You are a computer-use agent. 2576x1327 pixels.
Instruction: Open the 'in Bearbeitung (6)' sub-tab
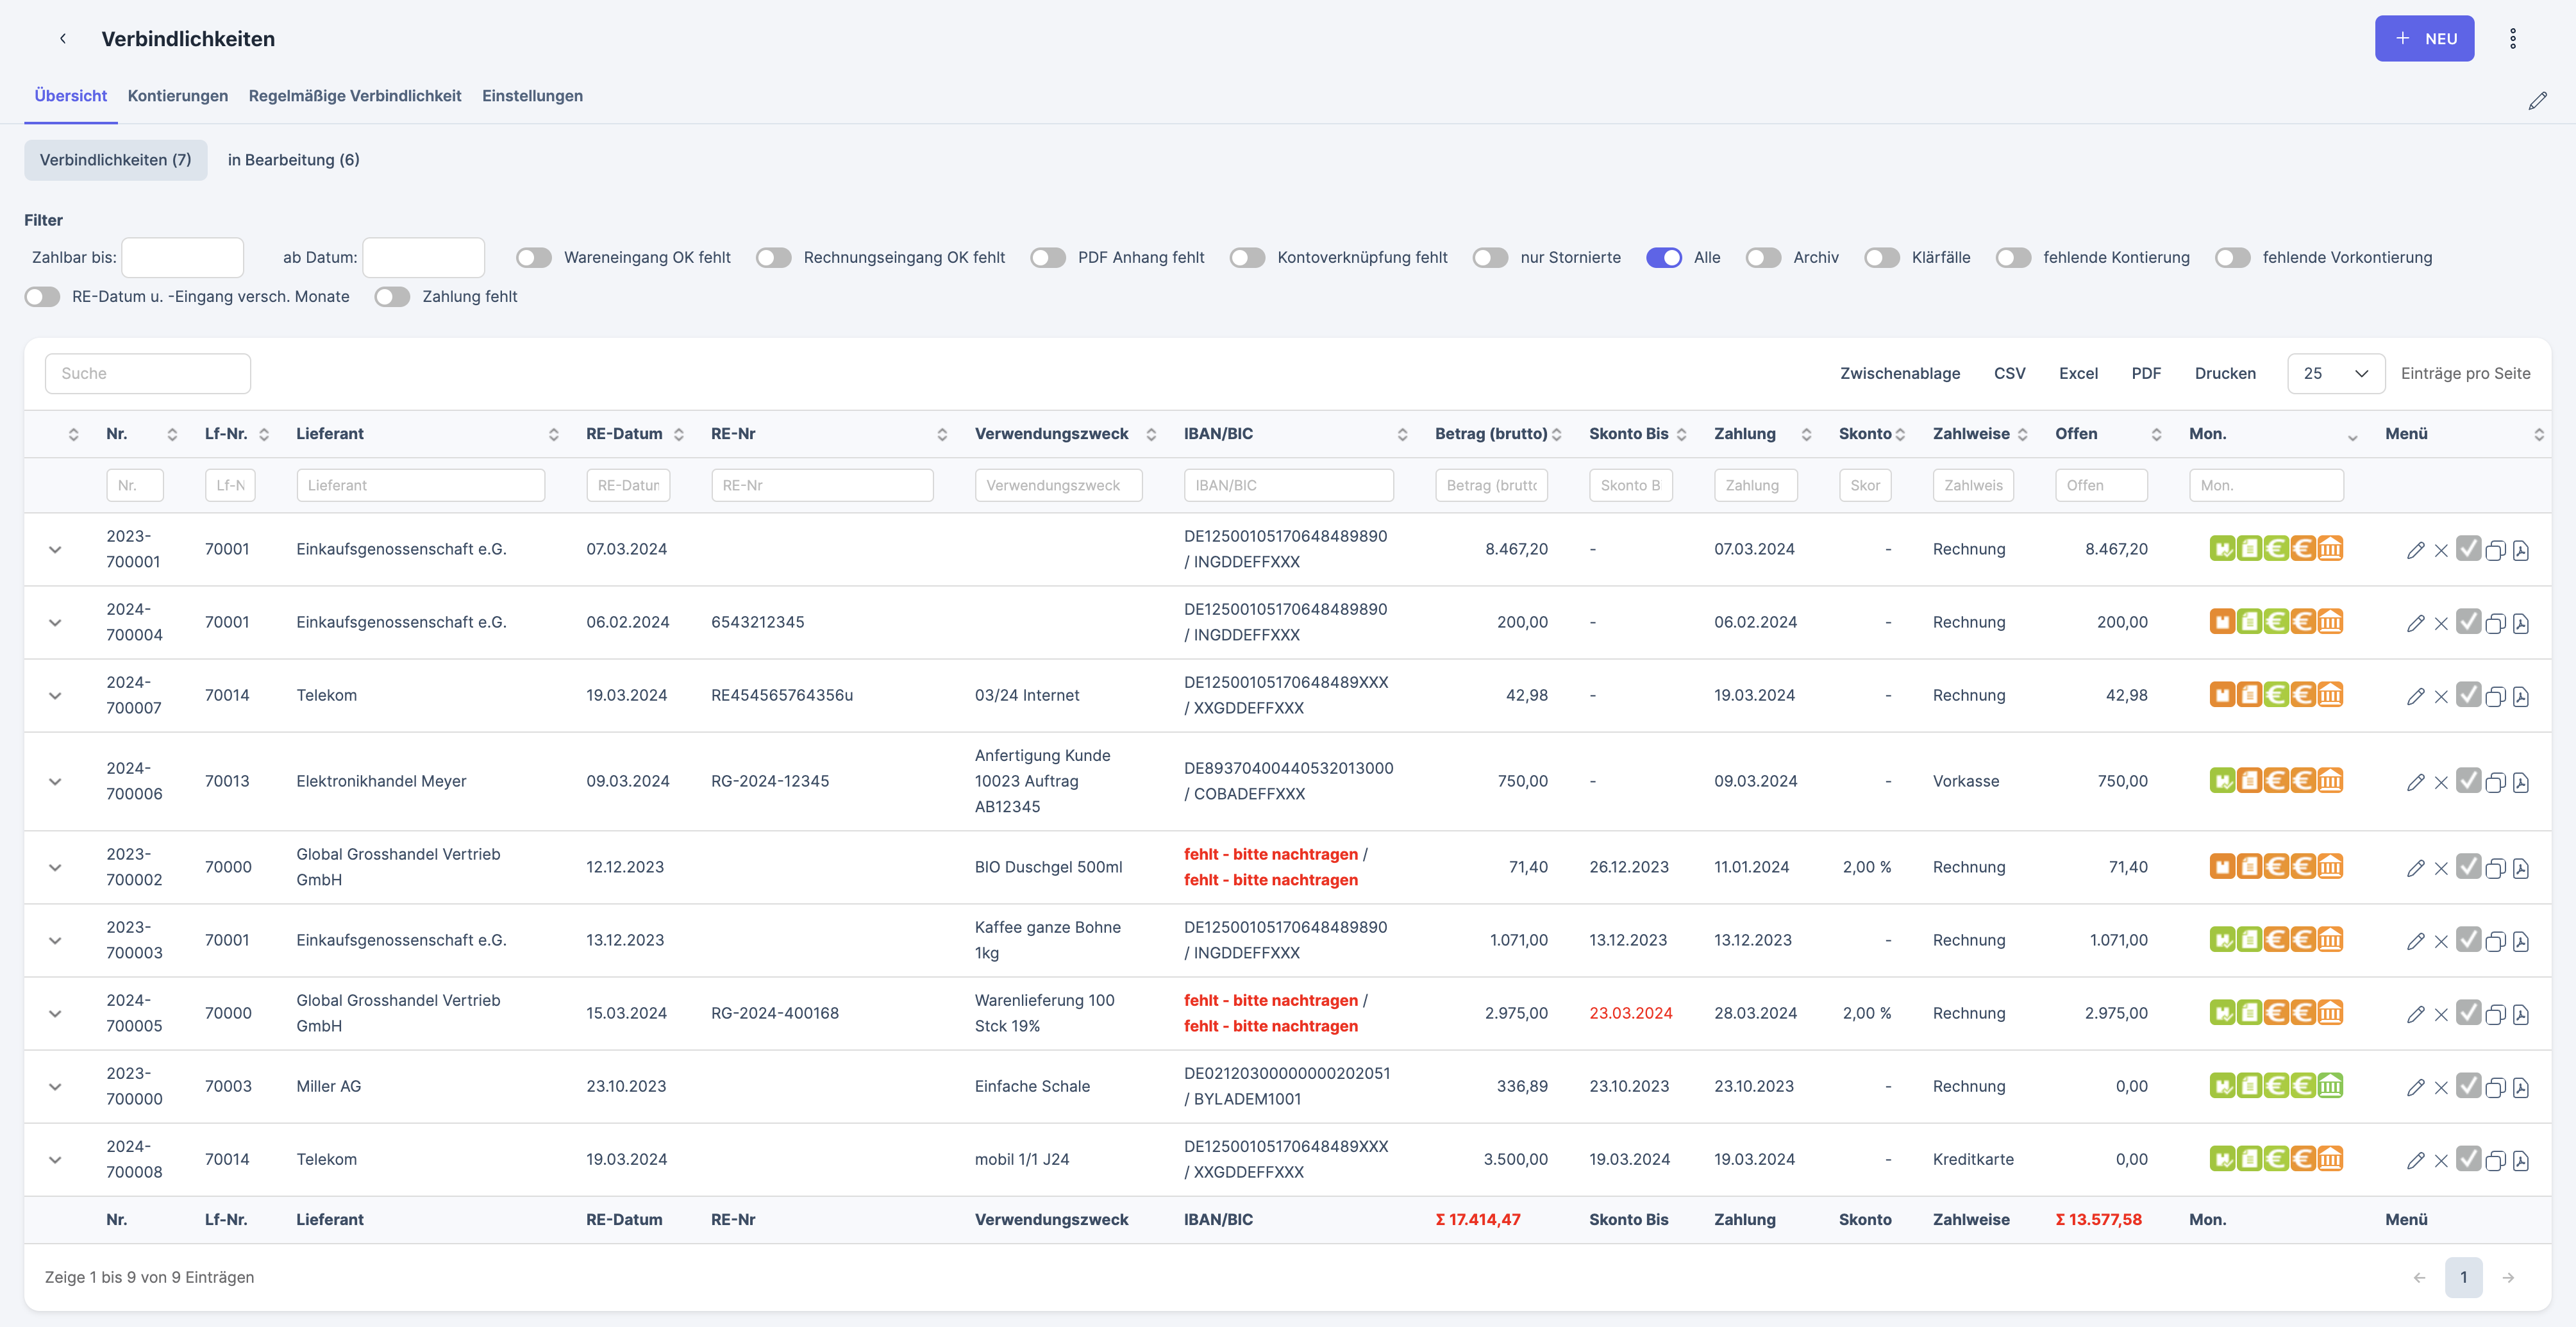point(293,160)
